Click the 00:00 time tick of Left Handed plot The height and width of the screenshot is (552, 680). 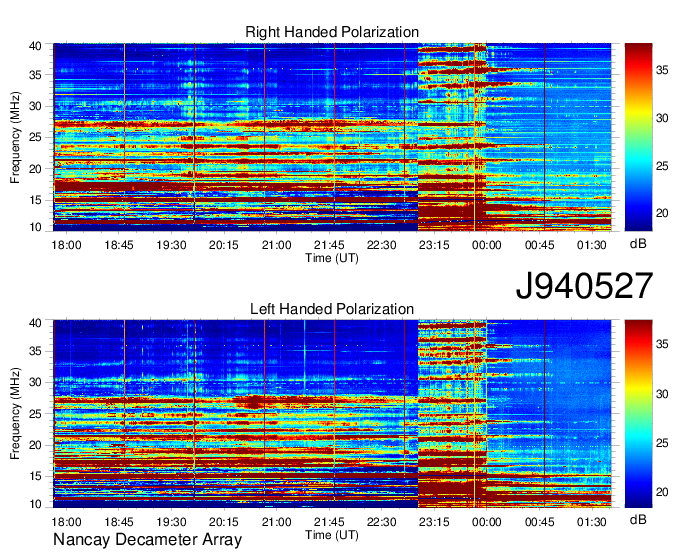487,522
